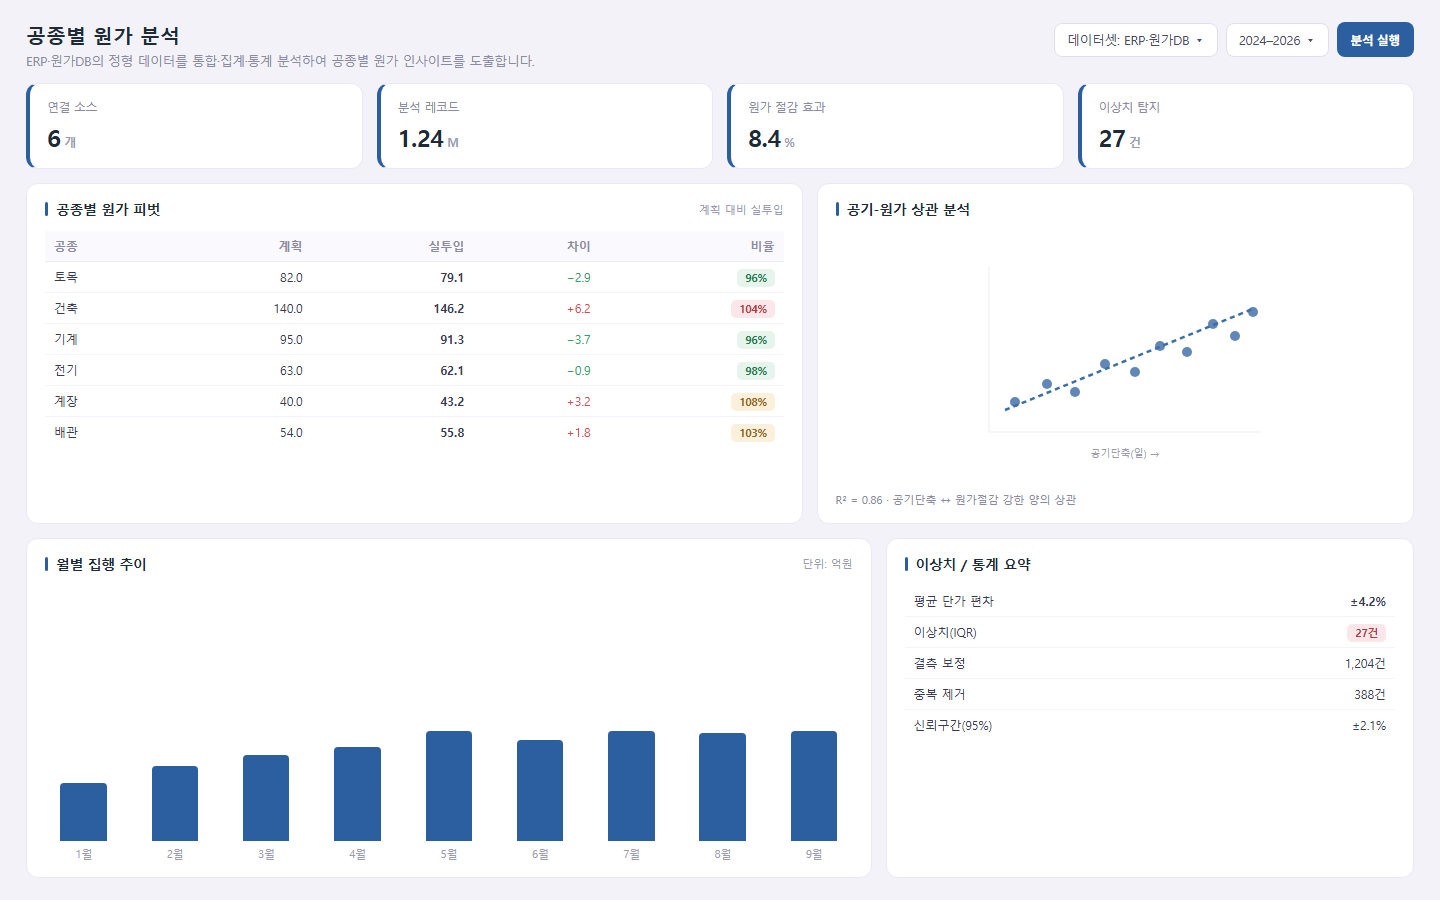Click the 3월 bar in the monthly chart
Image resolution: width=1440 pixels, height=900 pixels.
click(x=266, y=798)
